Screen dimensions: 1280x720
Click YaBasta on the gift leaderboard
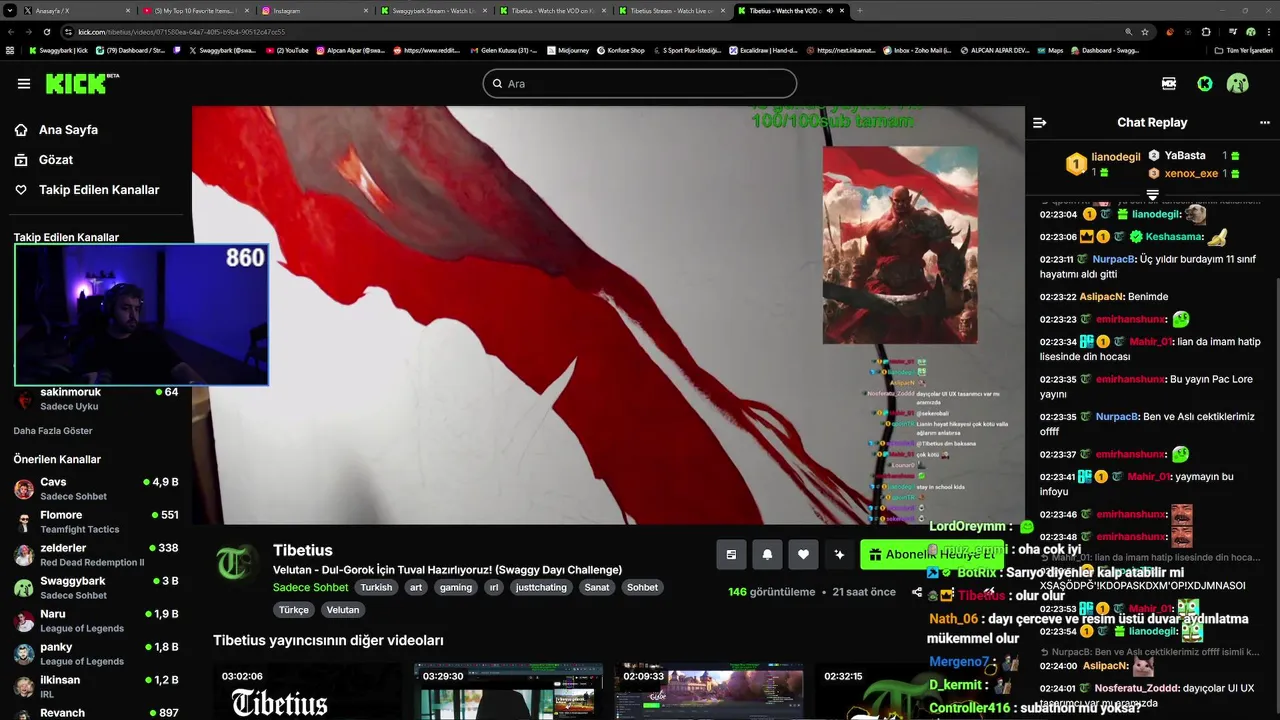[1185, 156]
